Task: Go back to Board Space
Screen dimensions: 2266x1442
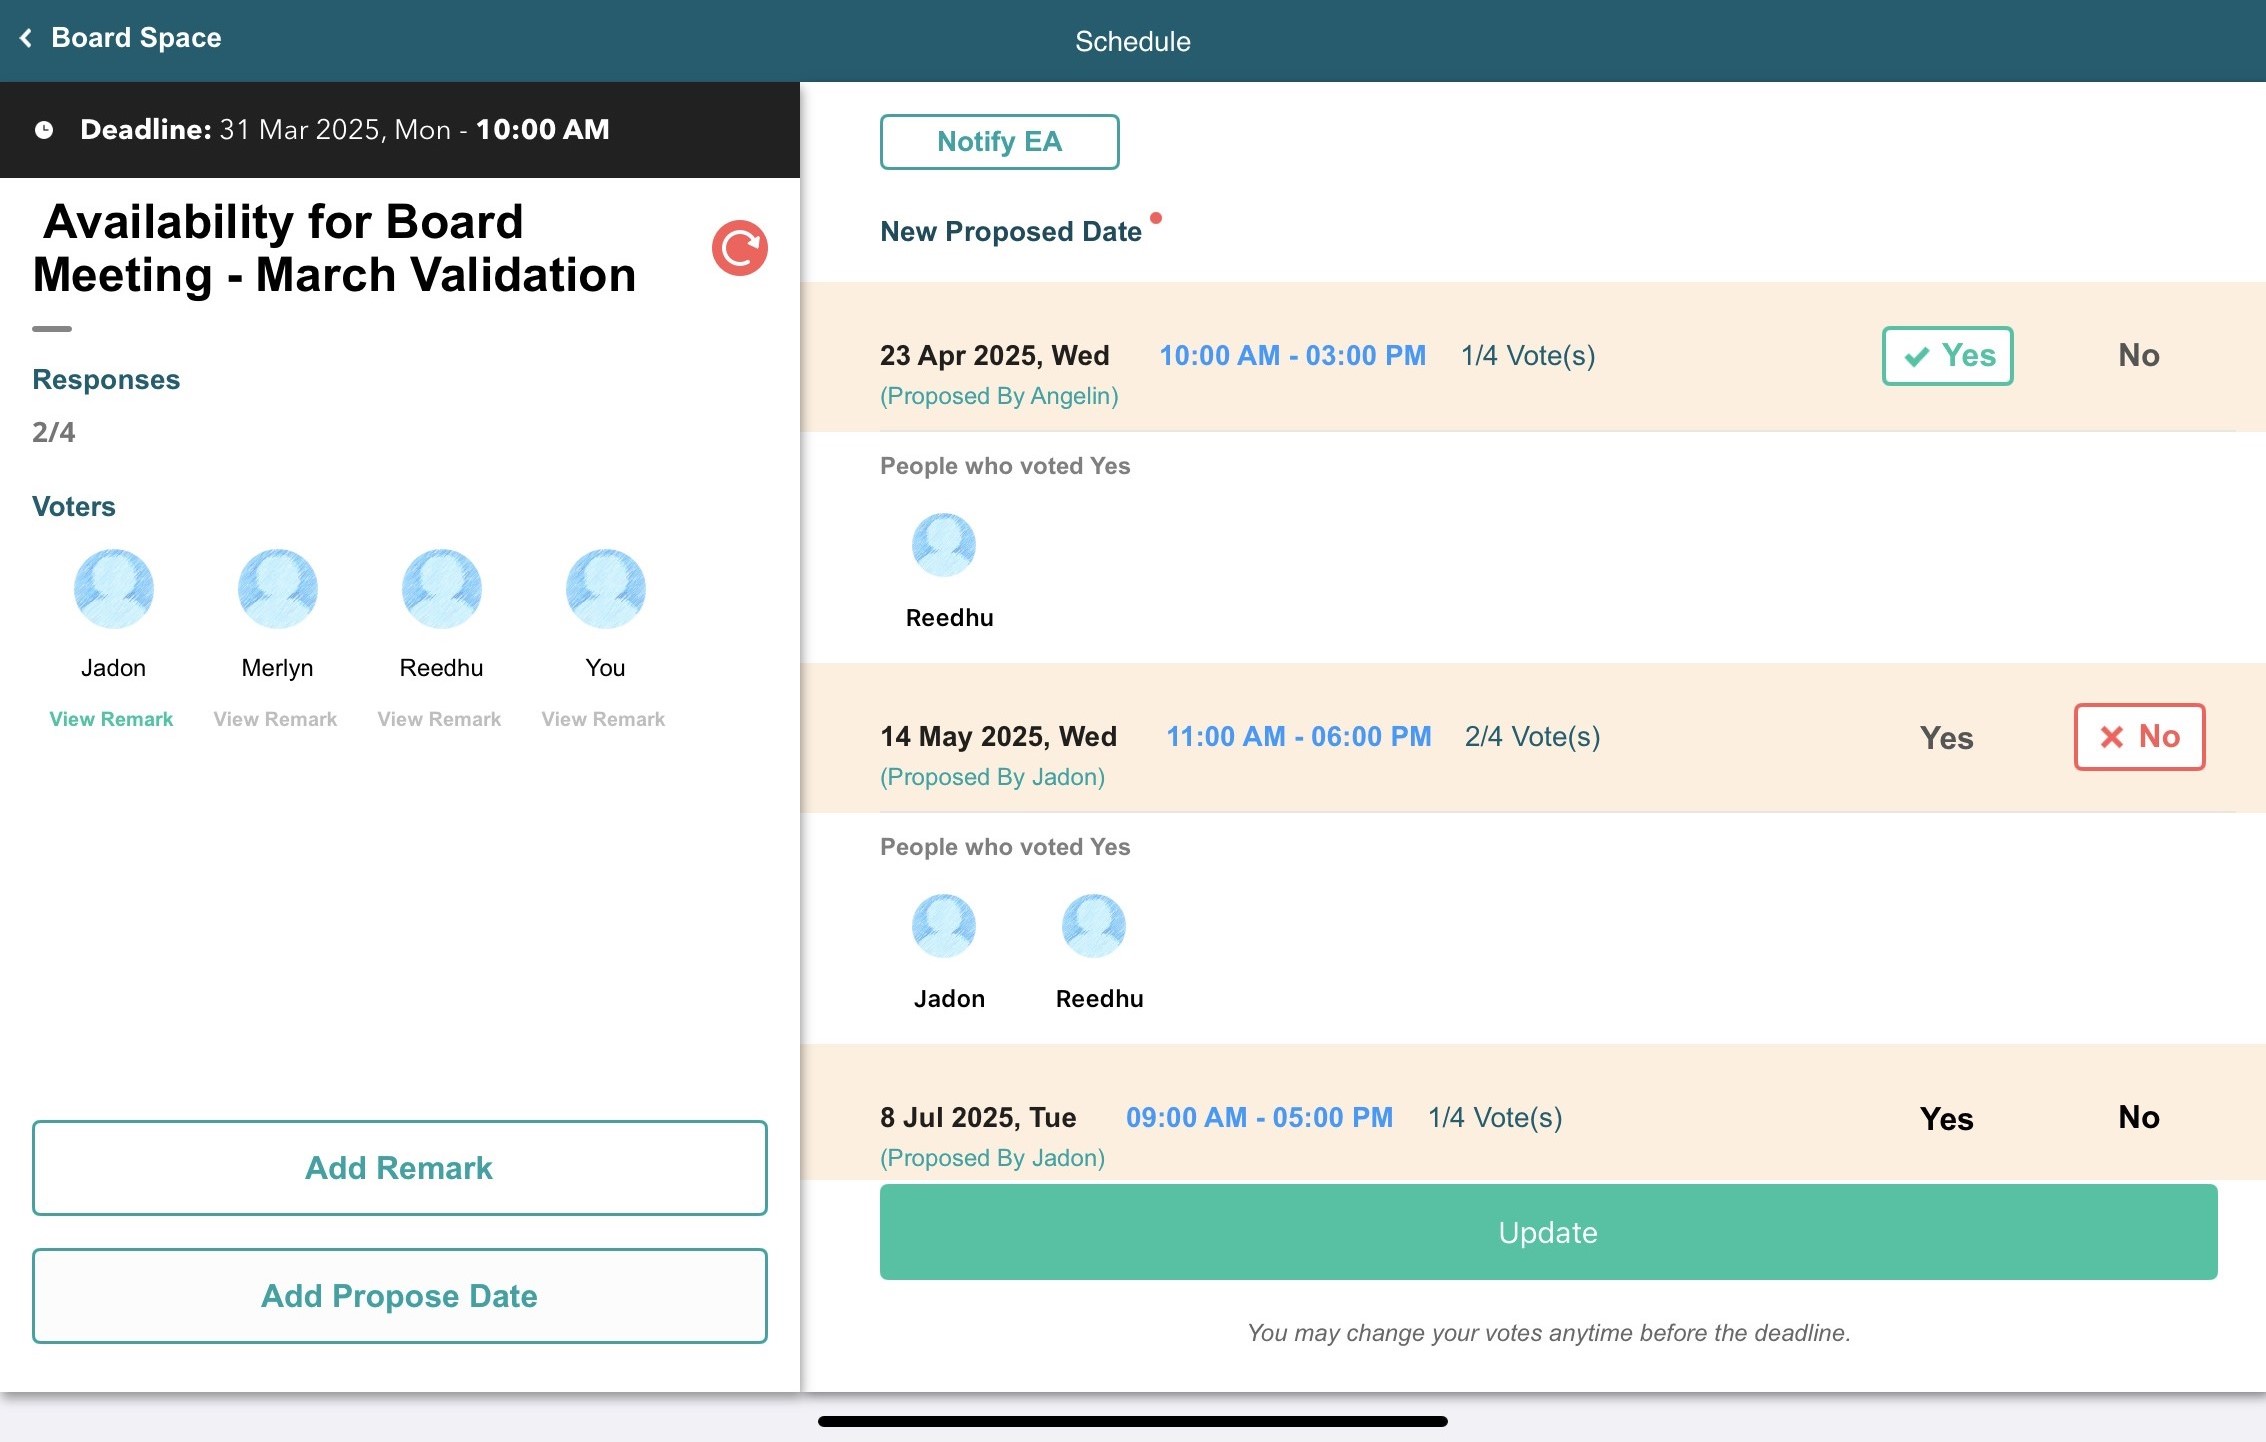Action: 120,38
